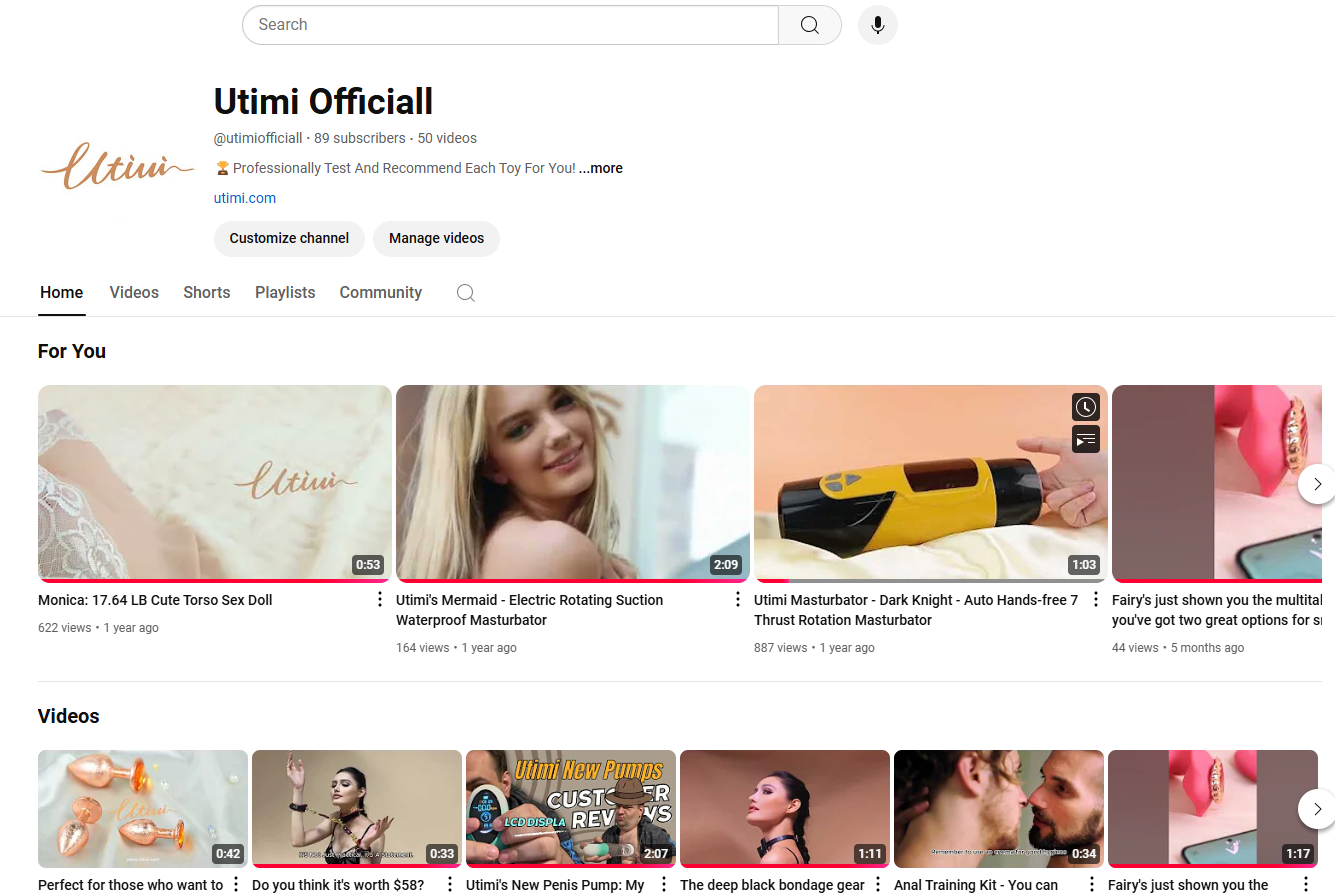Open the channel search icon beside Community

pos(465,293)
